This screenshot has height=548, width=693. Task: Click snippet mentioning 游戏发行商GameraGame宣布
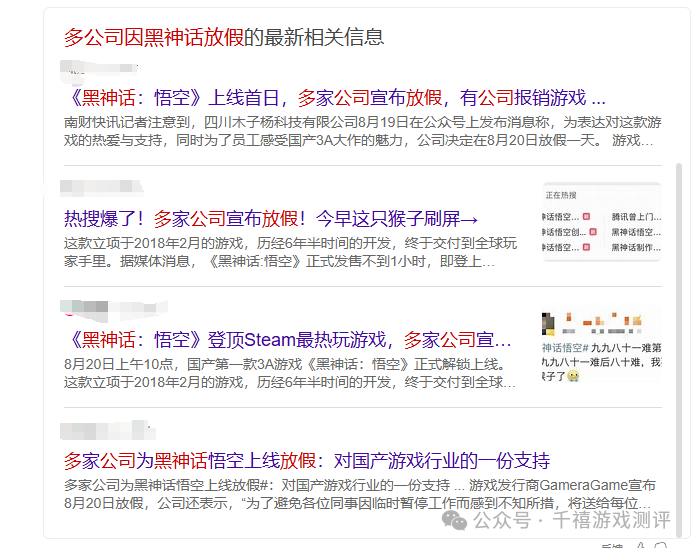click(360, 494)
